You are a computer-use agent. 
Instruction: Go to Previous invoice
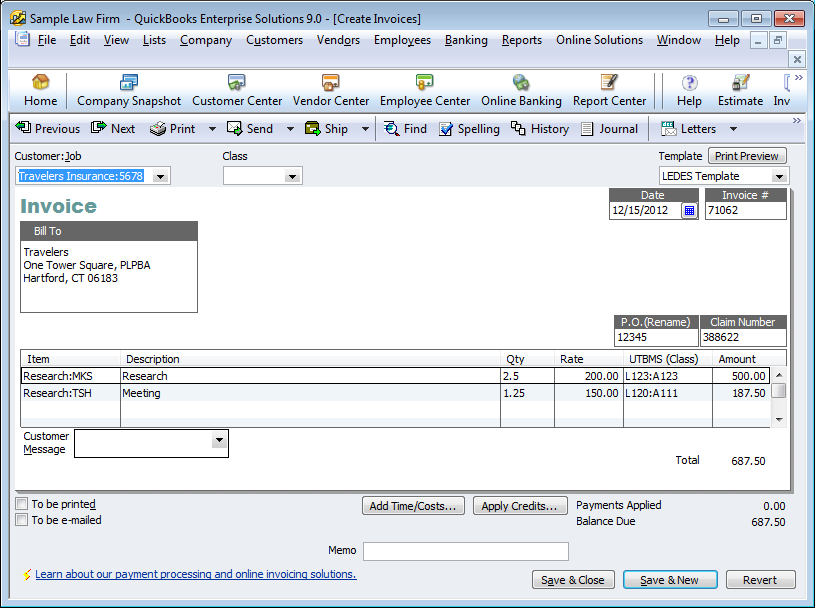(47, 128)
